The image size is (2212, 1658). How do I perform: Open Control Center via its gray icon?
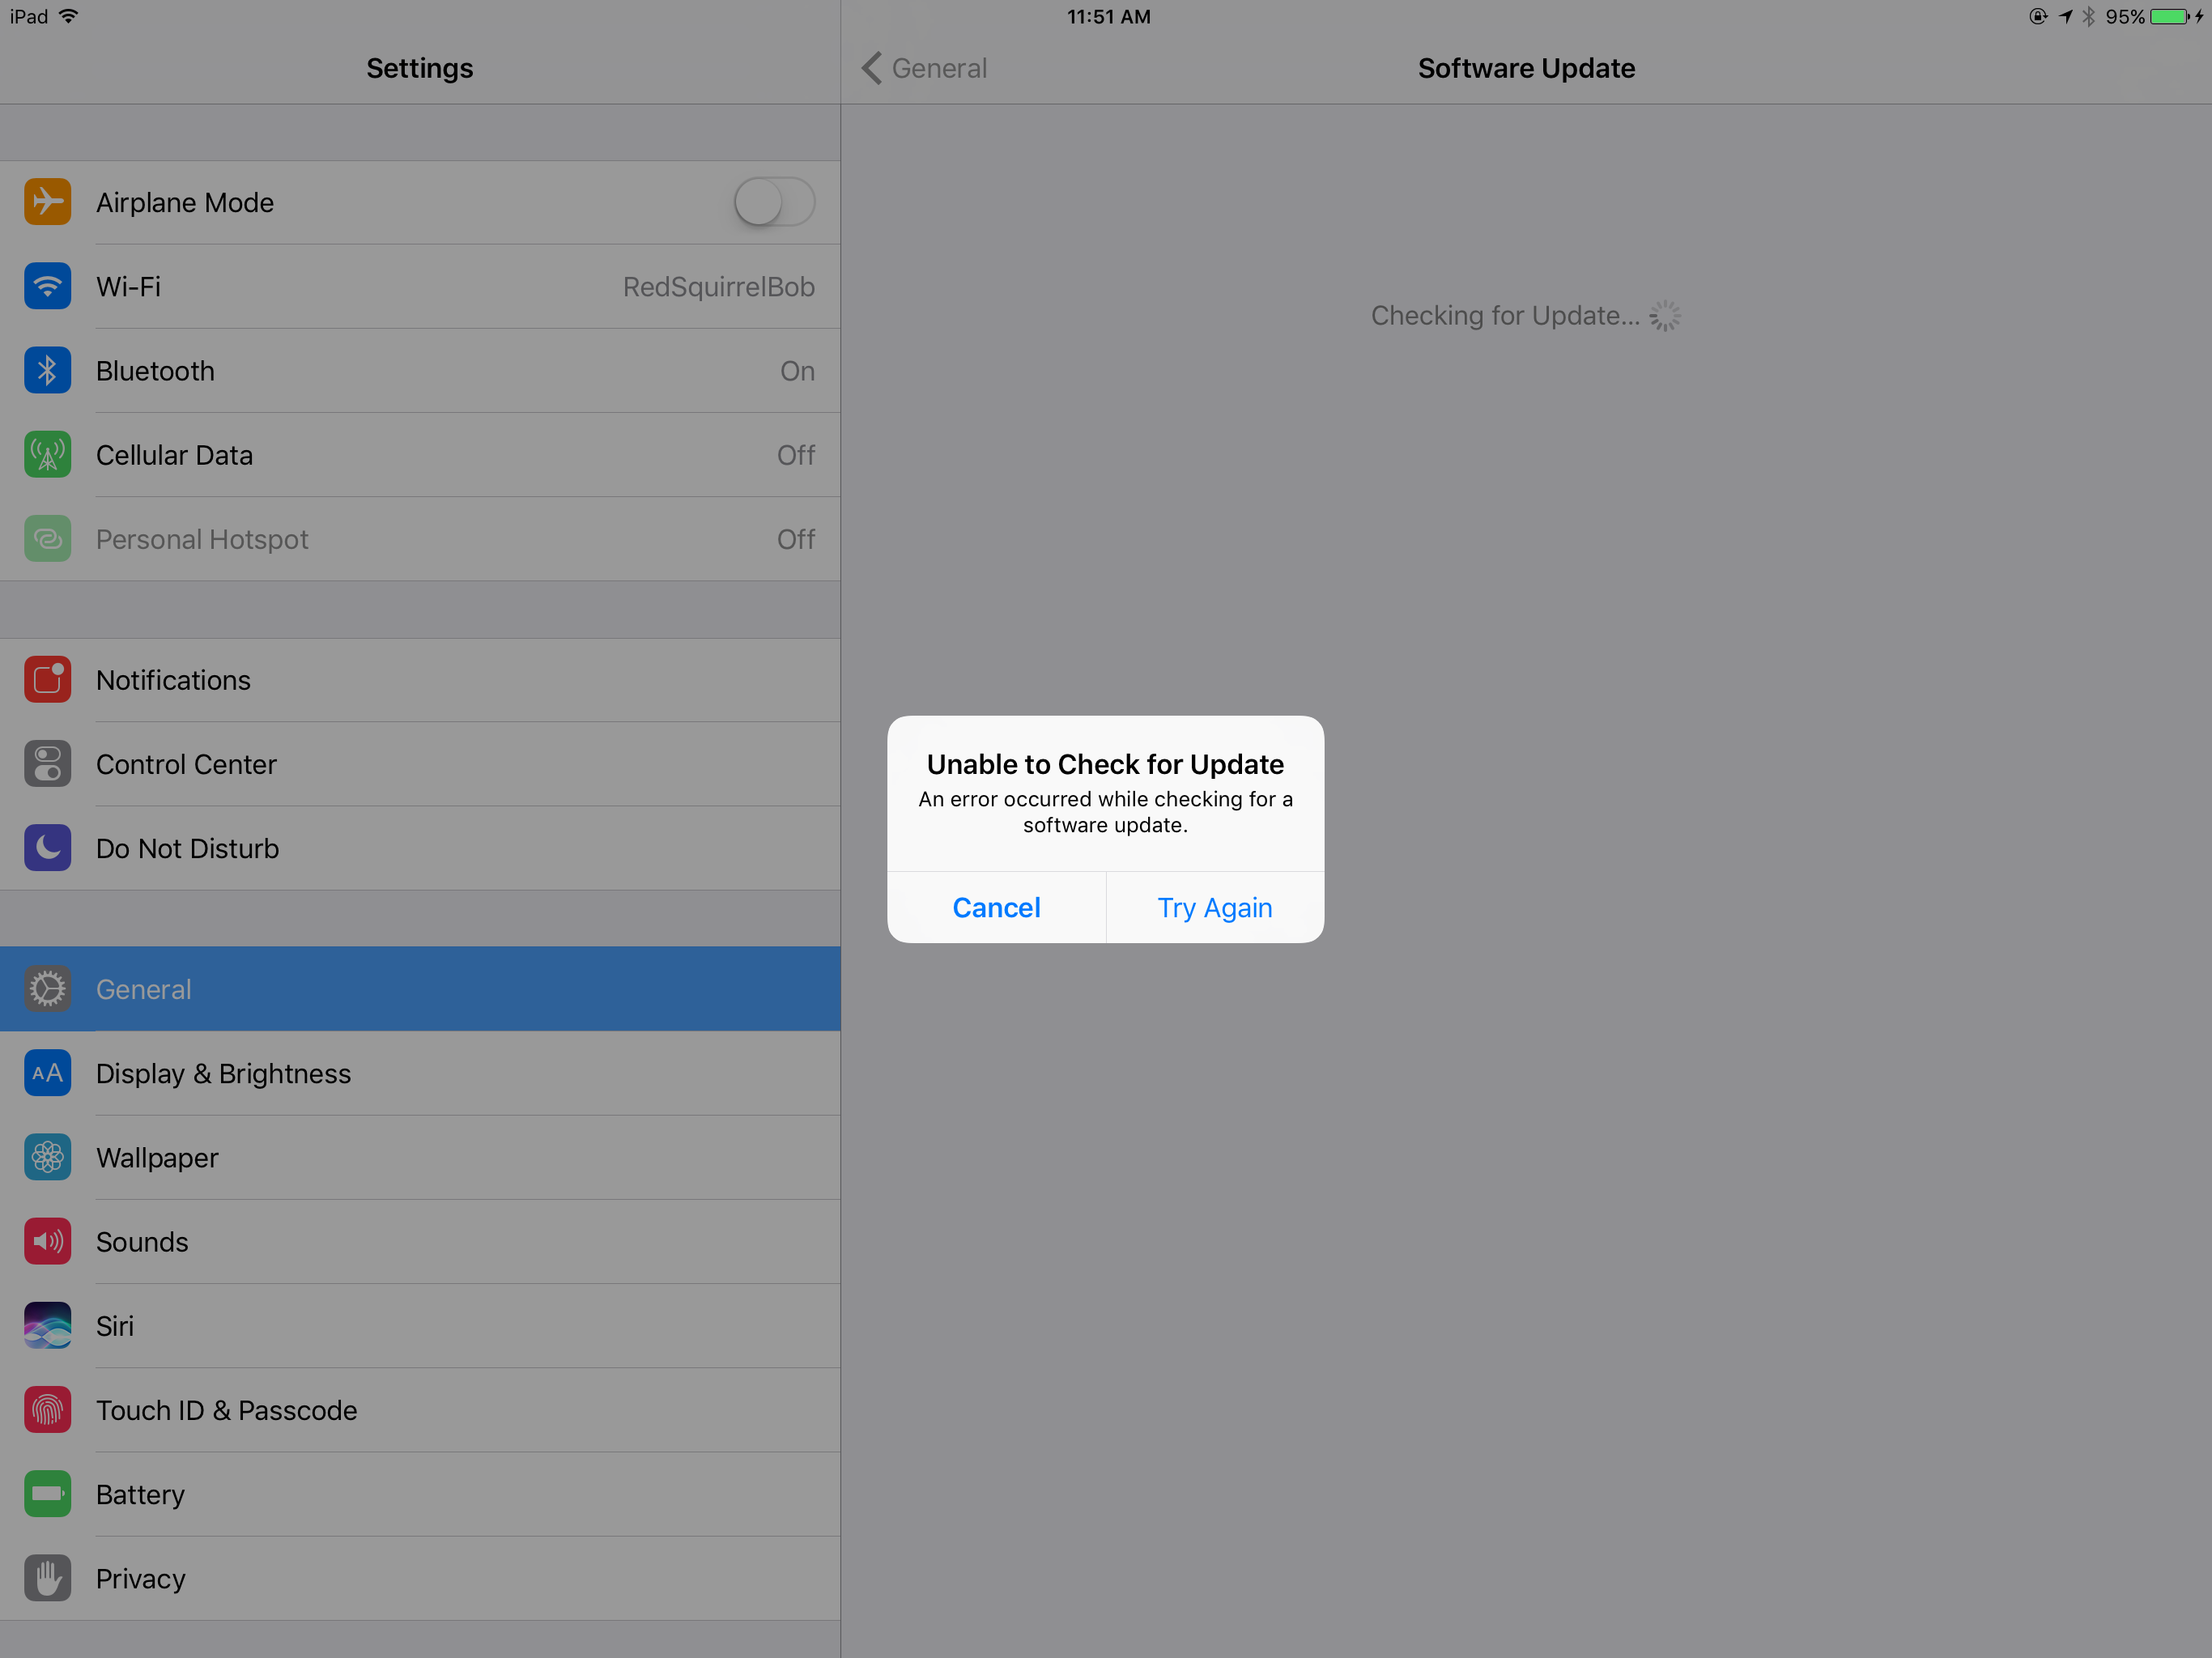point(47,764)
